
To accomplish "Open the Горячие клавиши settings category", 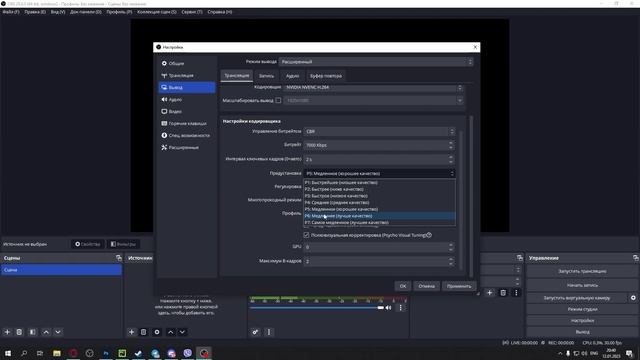I will point(187,123).
